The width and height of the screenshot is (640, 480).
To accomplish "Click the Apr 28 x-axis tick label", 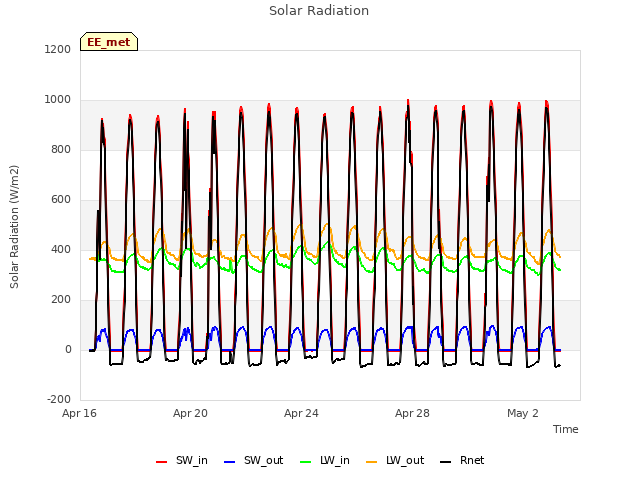I will coord(412,413).
